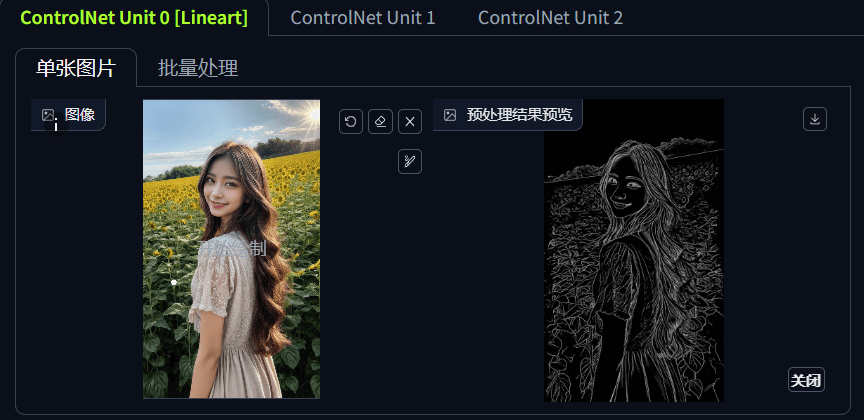Click the picture icon beside 预处理结果预览

coord(450,115)
